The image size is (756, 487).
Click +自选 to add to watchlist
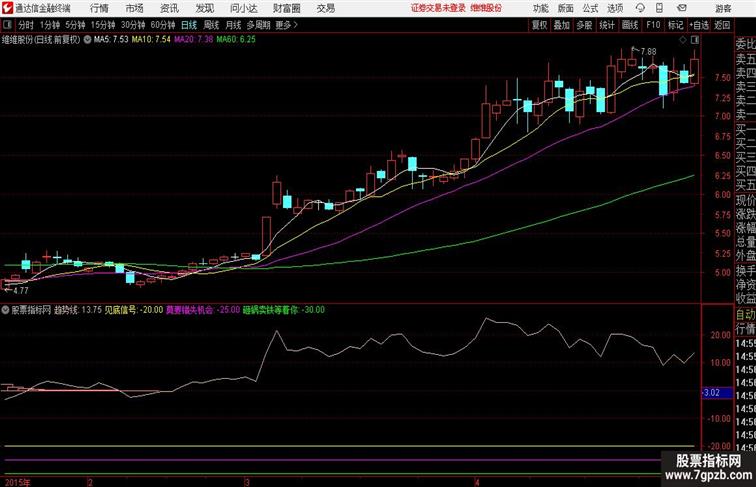coord(699,25)
